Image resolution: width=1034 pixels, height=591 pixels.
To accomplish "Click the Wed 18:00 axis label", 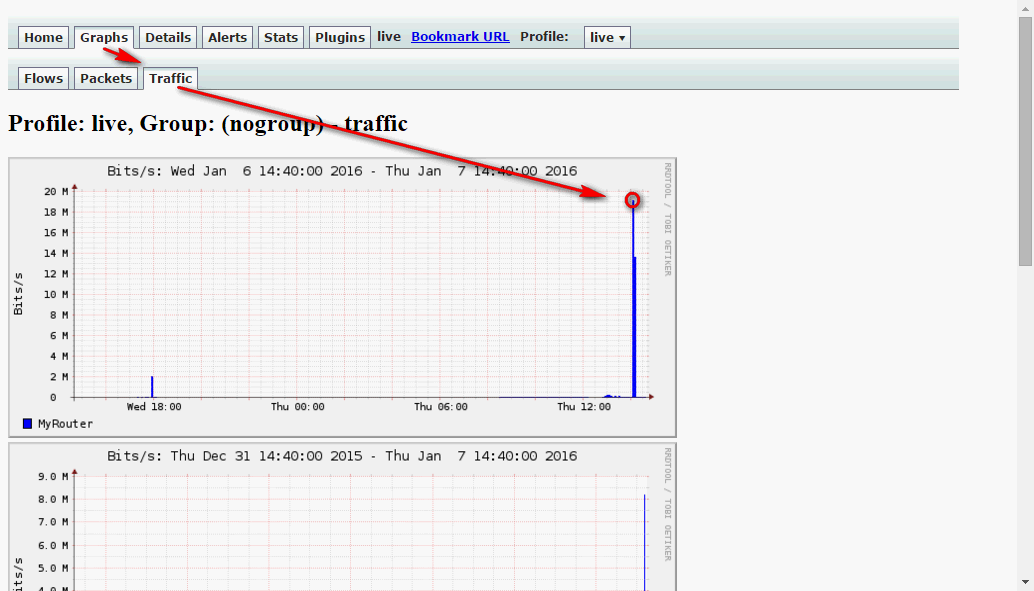I will point(154,407).
